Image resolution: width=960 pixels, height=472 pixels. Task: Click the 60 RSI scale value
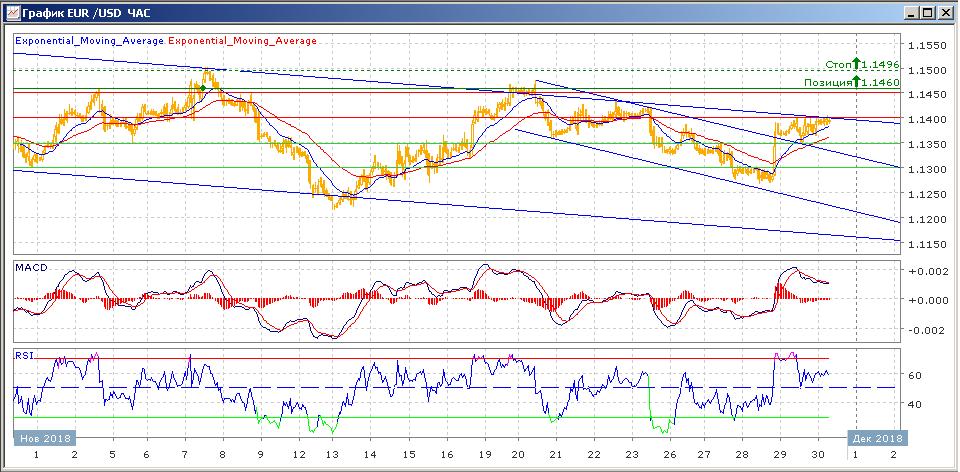click(x=914, y=375)
